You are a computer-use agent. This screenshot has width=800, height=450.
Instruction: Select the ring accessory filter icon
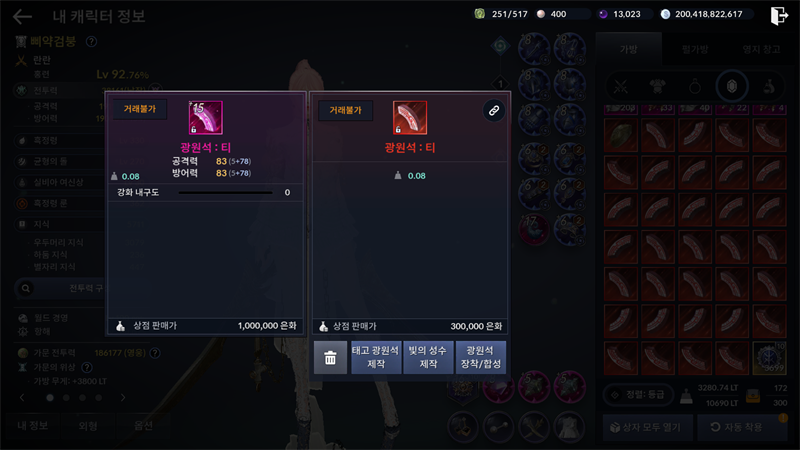694,87
